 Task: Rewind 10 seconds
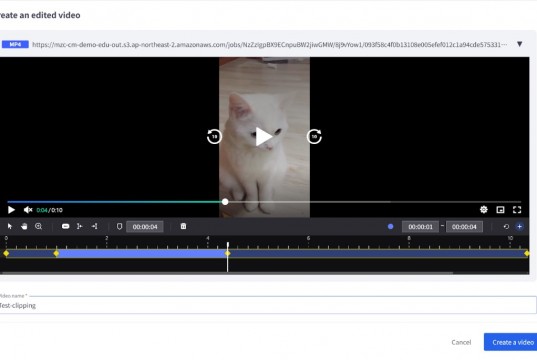pyautogui.click(x=214, y=137)
